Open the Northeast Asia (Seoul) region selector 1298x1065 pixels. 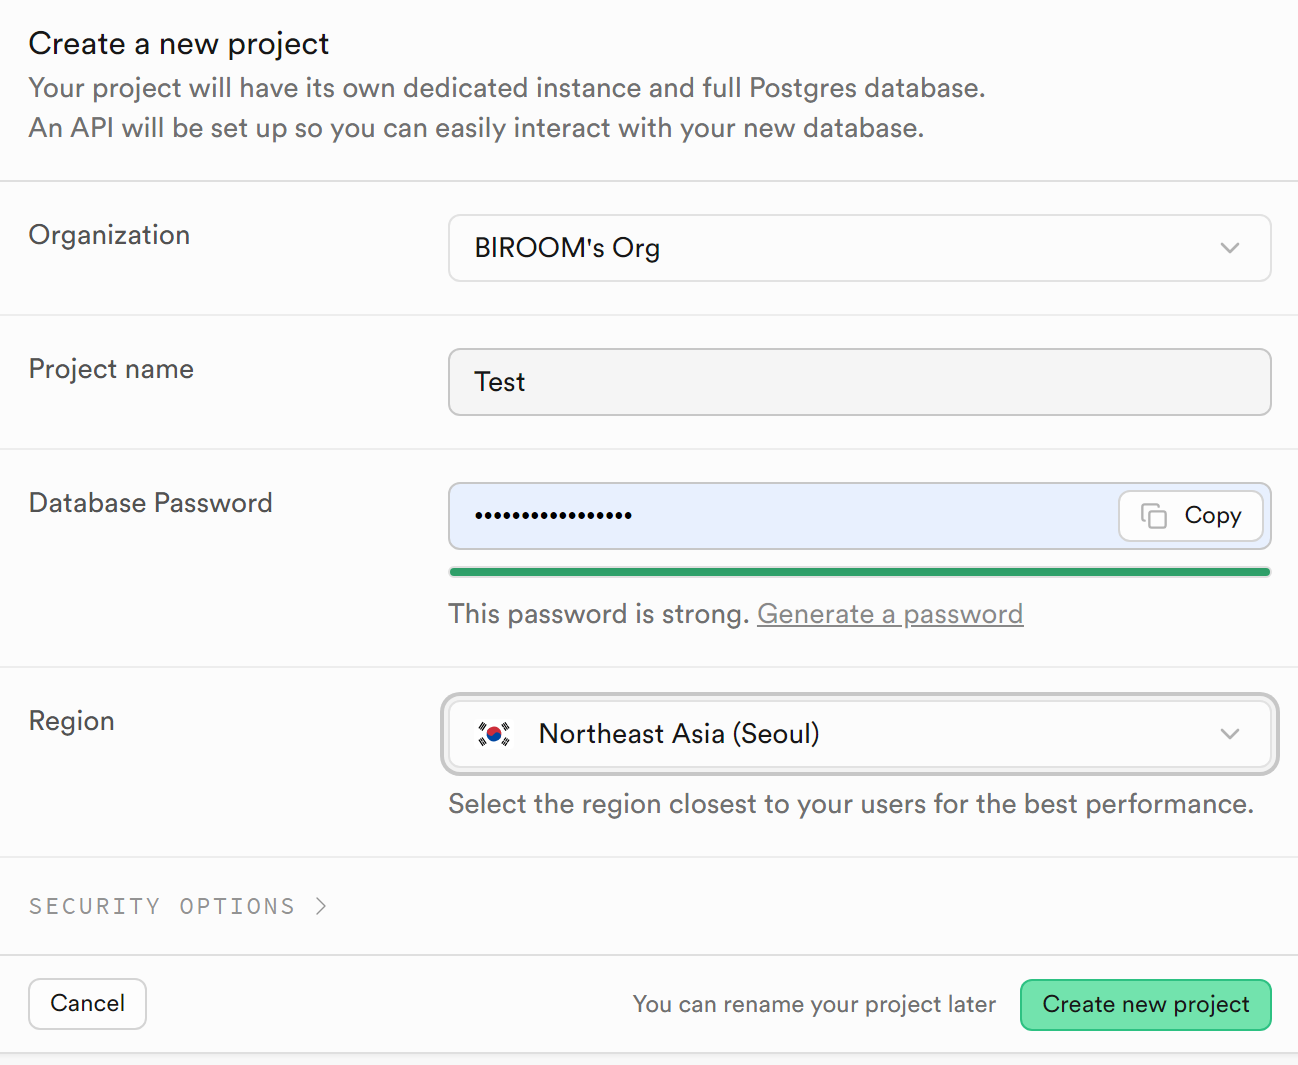tap(860, 734)
